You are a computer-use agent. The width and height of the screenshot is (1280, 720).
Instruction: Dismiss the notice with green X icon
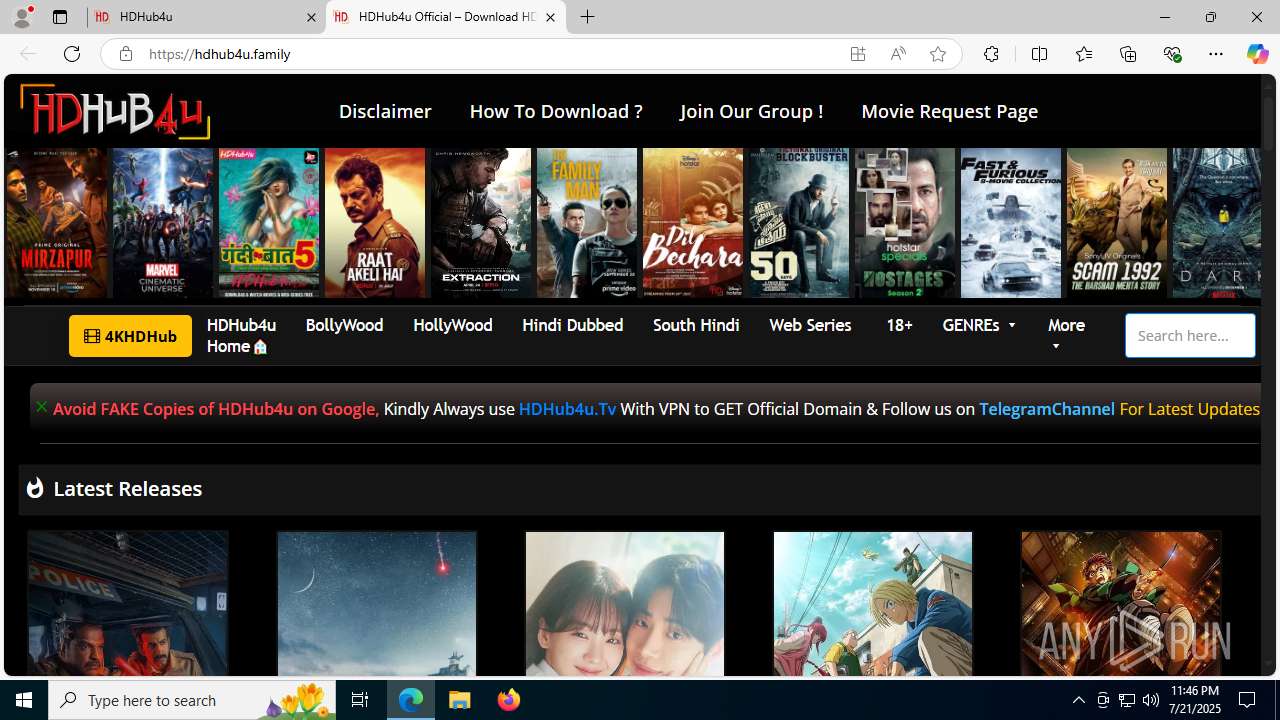coord(42,407)
